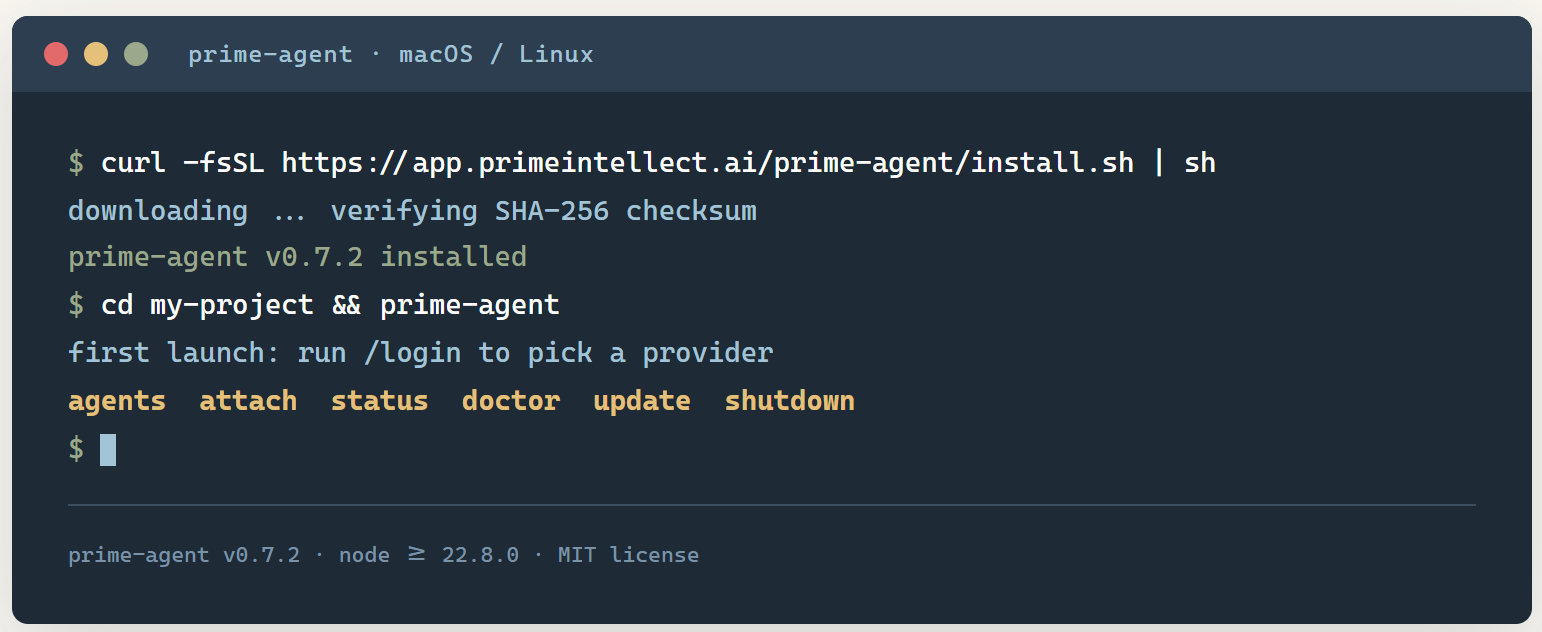Click the footer 'prime-agent v0.7.2 · node ≥ 22.8.0 · MIT license'
1542x632 pixels.
point(383,555)
